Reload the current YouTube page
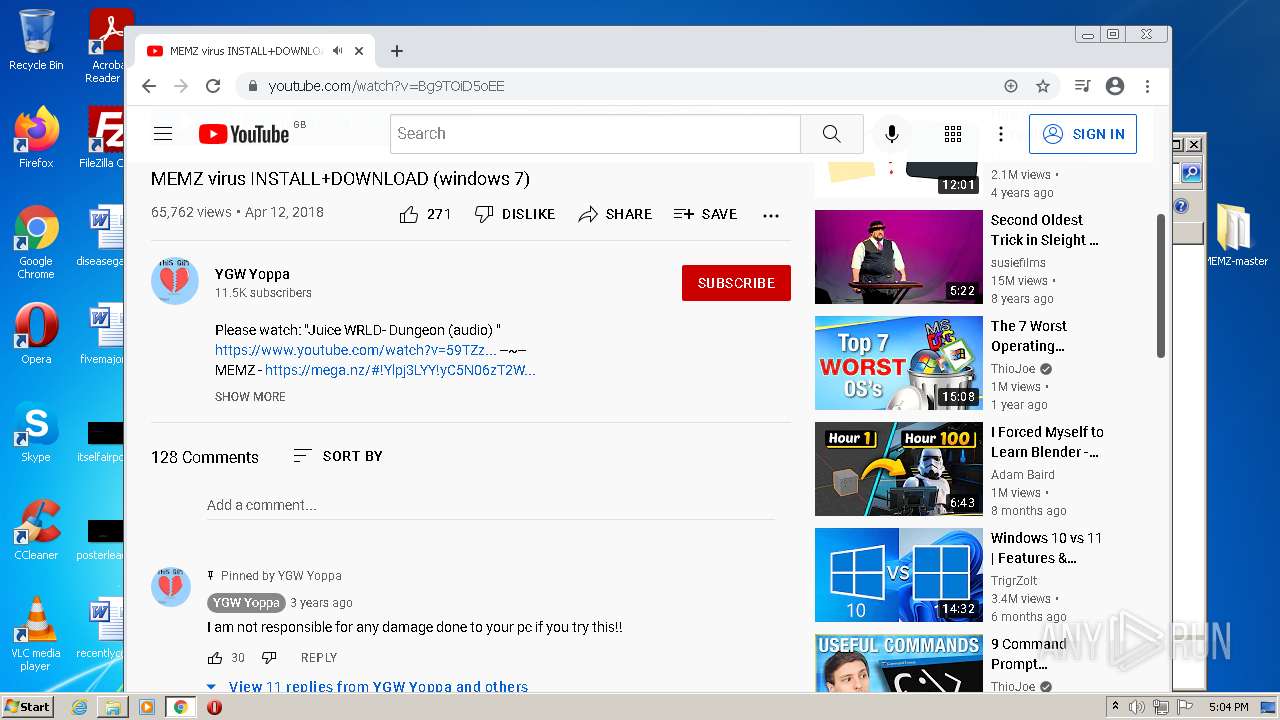This screenshot has height=720, width=1280. click(213, 86)
